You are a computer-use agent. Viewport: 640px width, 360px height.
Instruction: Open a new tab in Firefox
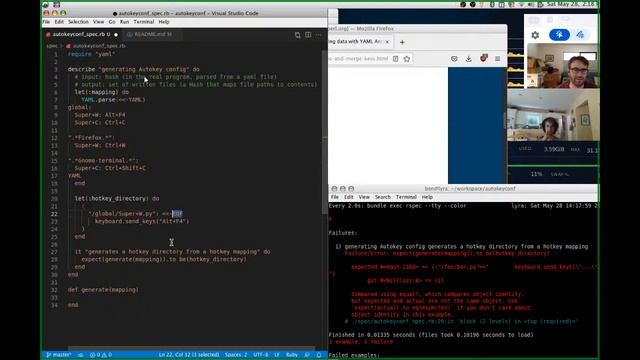402,42
